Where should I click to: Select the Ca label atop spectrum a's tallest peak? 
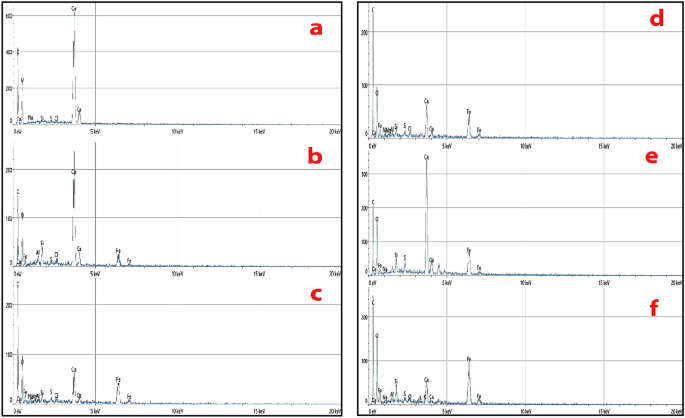[74, 9]
